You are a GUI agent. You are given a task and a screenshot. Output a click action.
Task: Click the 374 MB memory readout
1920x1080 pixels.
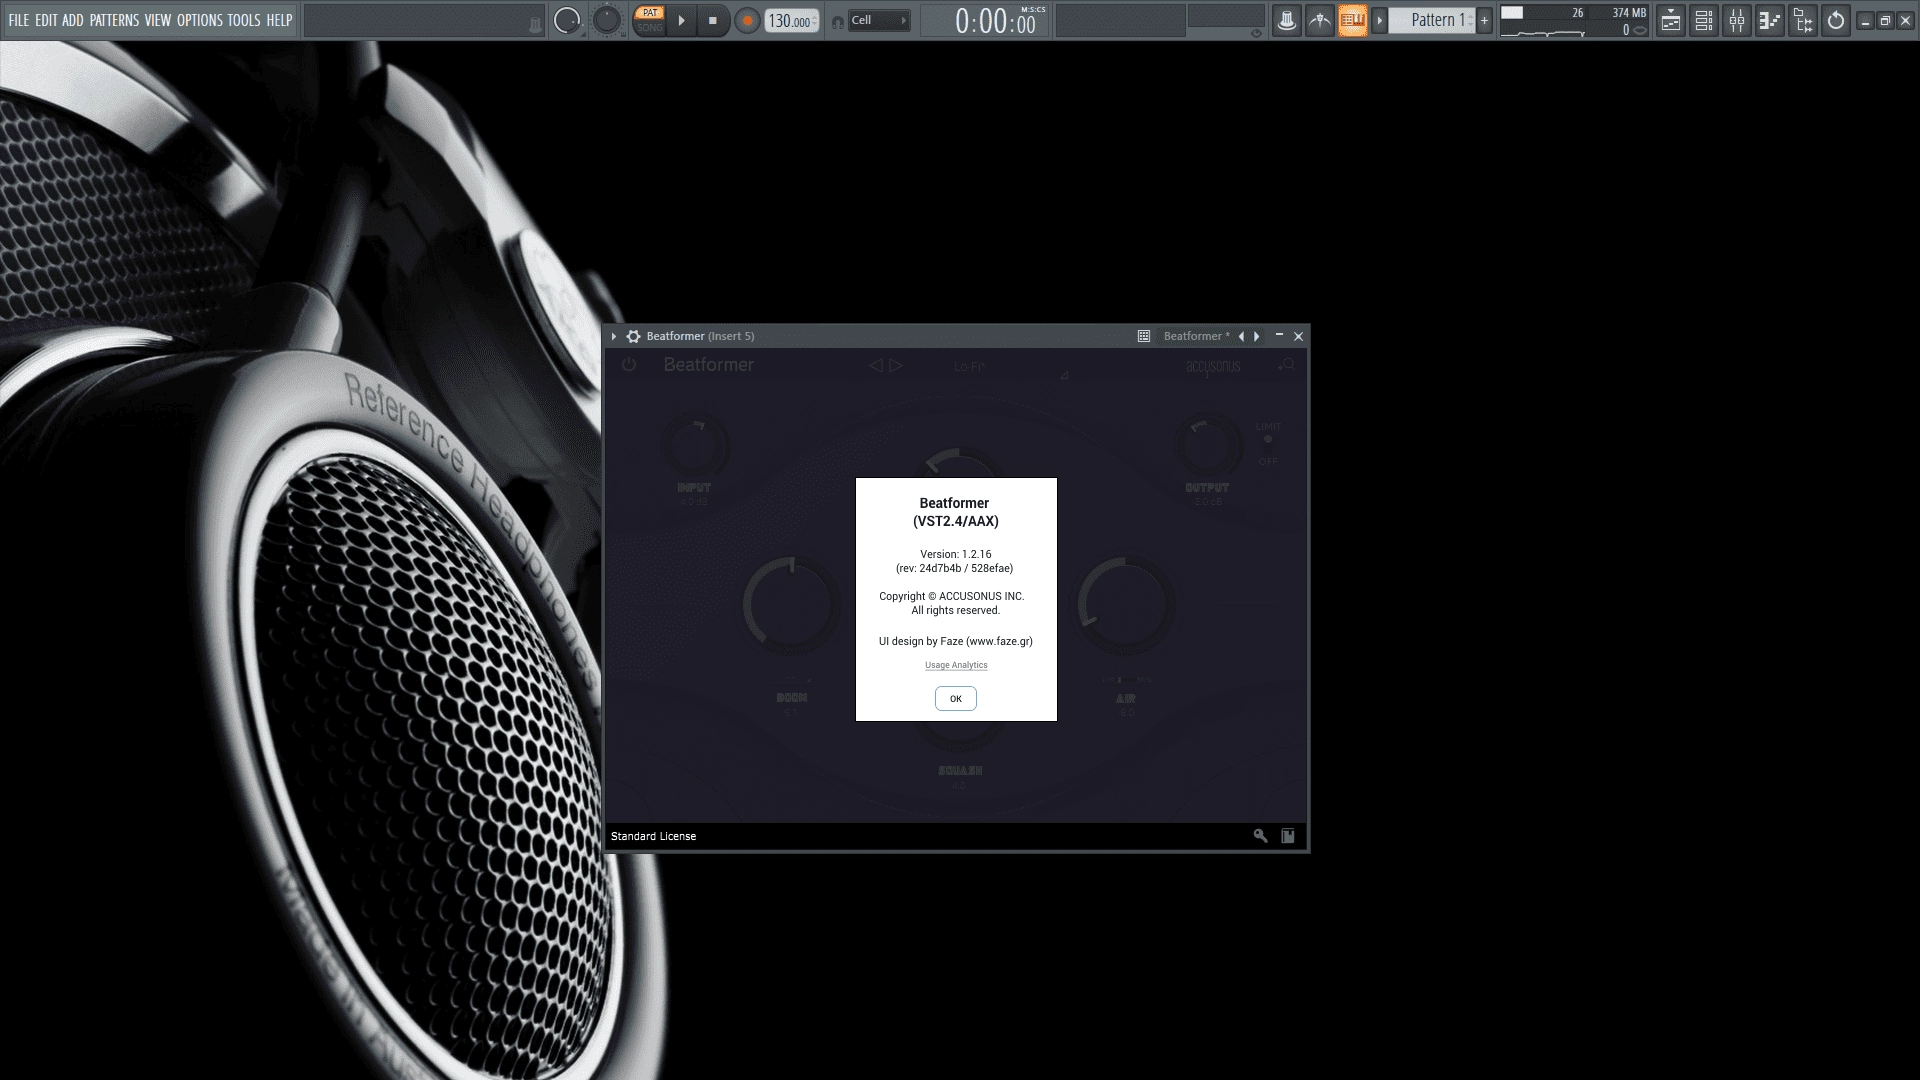(x=1628, y=13)
